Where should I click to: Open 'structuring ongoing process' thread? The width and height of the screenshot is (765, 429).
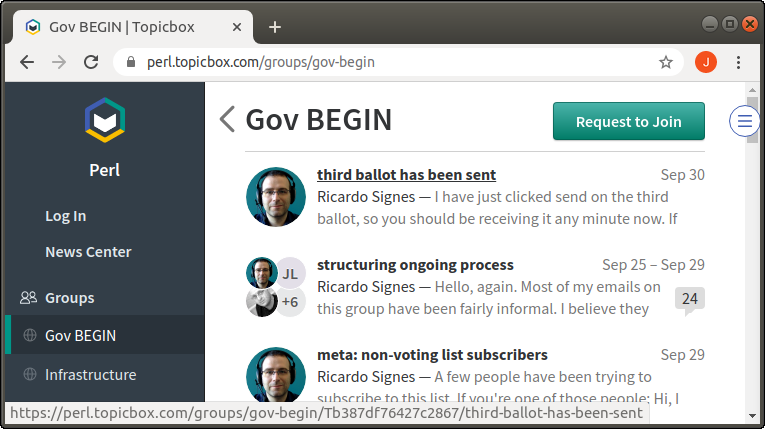(415, 265)
